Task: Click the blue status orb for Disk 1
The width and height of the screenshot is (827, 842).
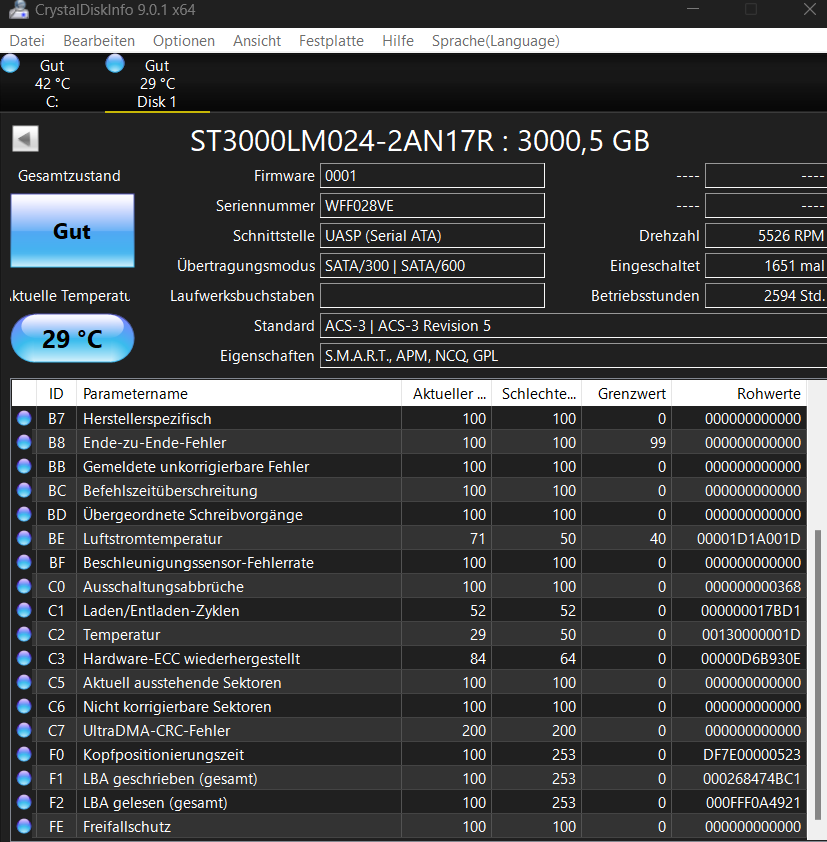Action: (x=115, y=64)
